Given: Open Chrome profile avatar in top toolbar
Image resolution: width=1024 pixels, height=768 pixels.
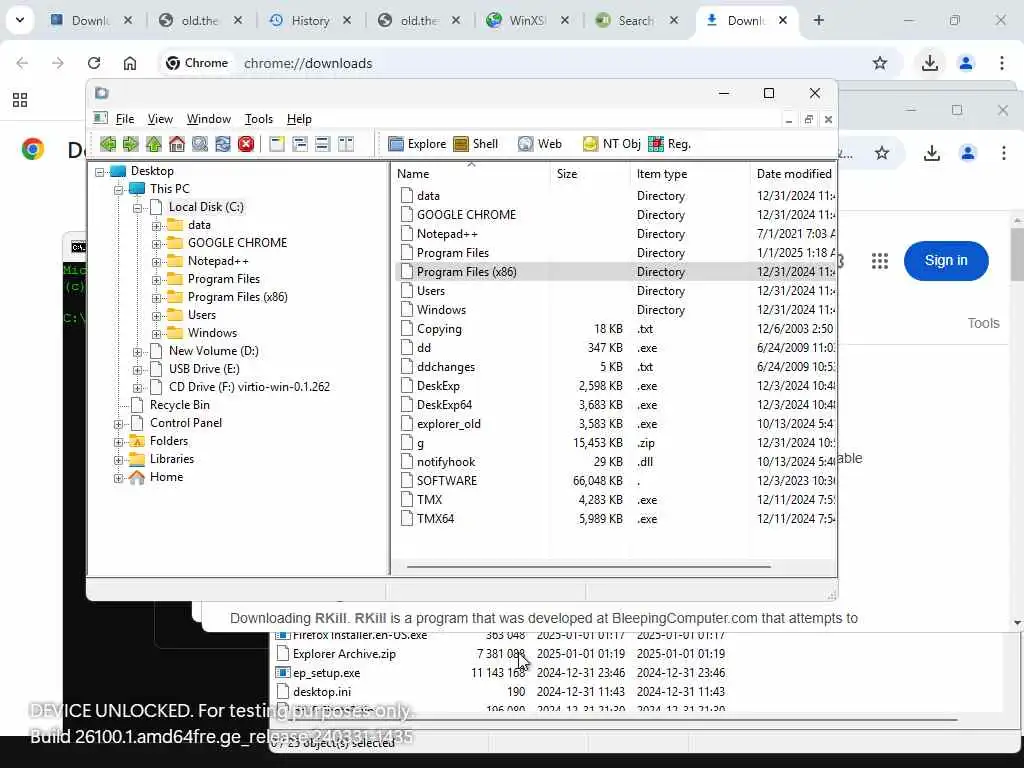Looking at the screenshot, I should coord(966,63).
